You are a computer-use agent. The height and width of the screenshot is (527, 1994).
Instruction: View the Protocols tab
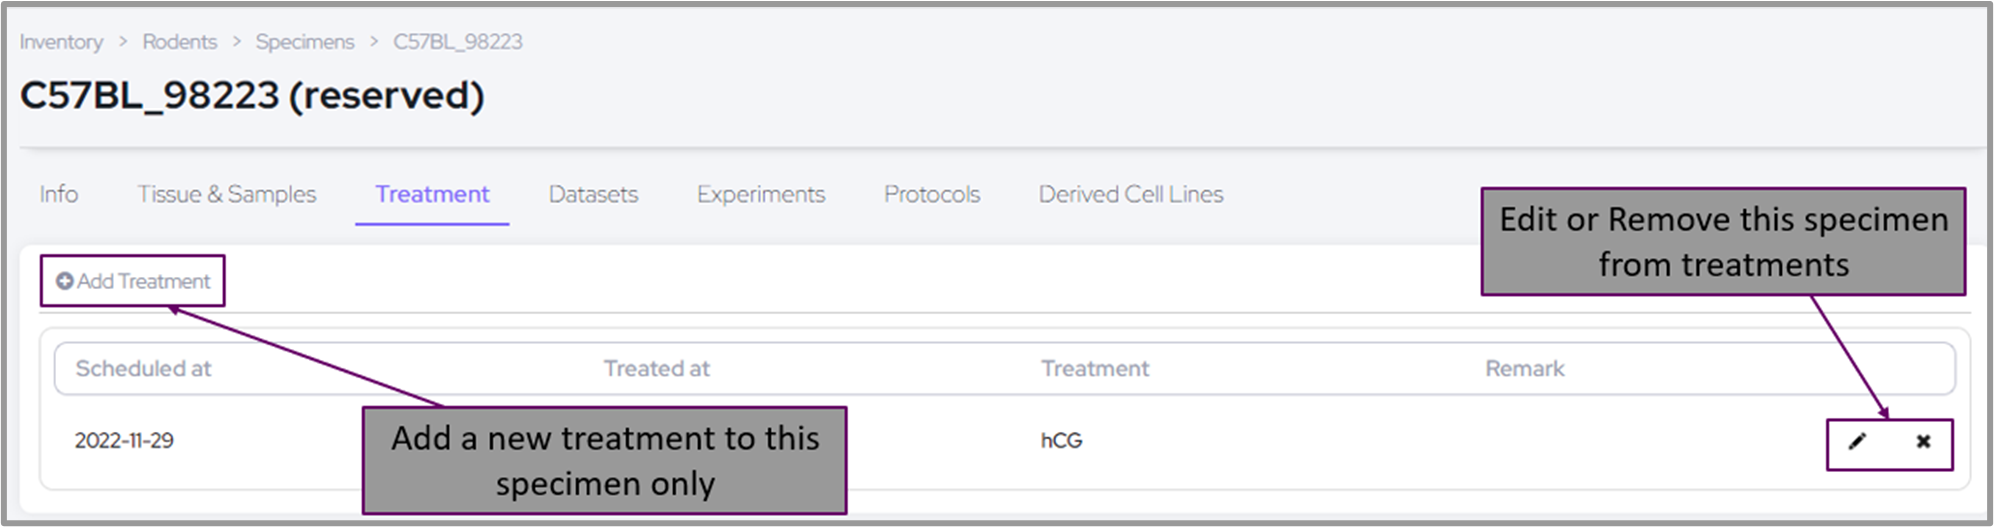pyautogui.click(x=932, y=194)
